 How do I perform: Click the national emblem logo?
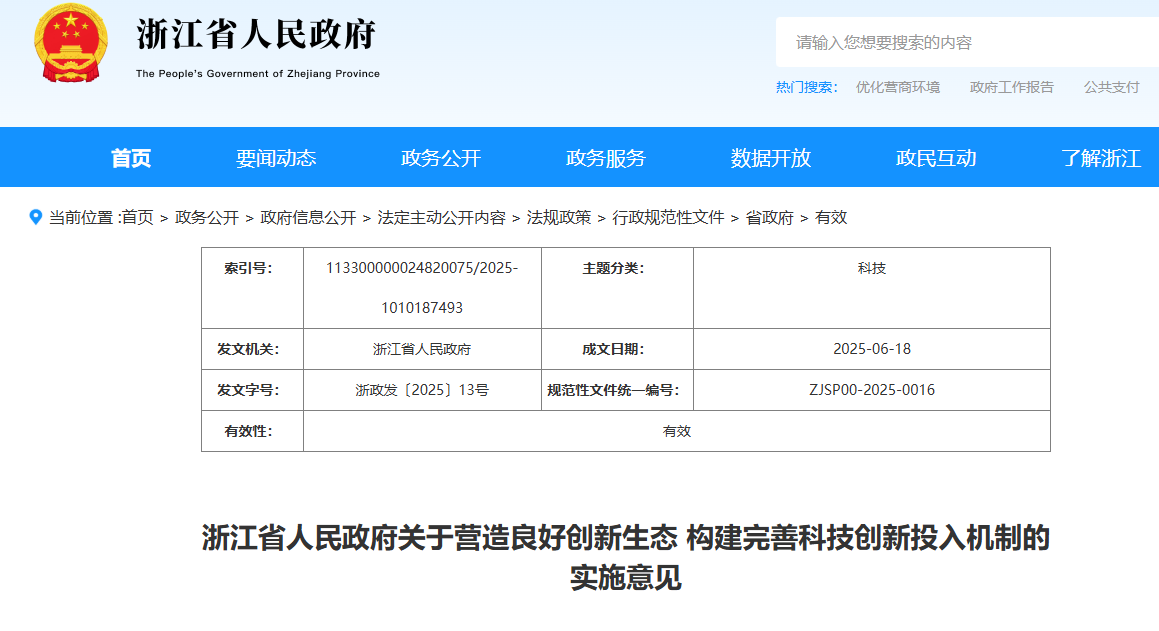click(71, 43)
